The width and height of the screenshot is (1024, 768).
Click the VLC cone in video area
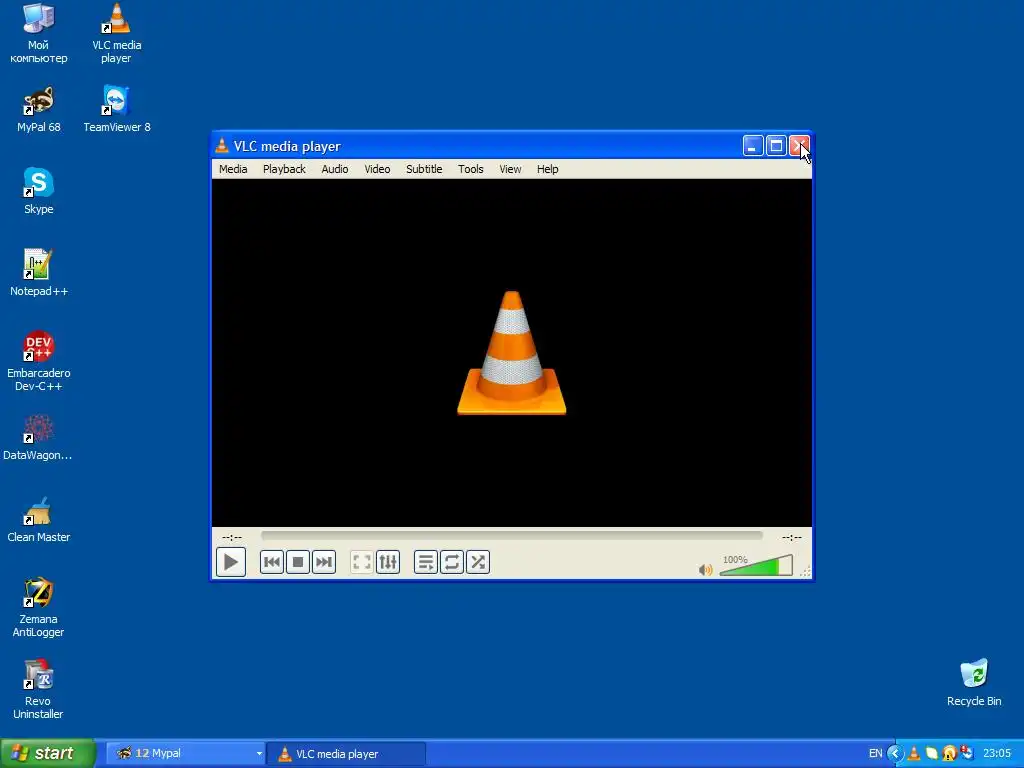tap(511, 353)
